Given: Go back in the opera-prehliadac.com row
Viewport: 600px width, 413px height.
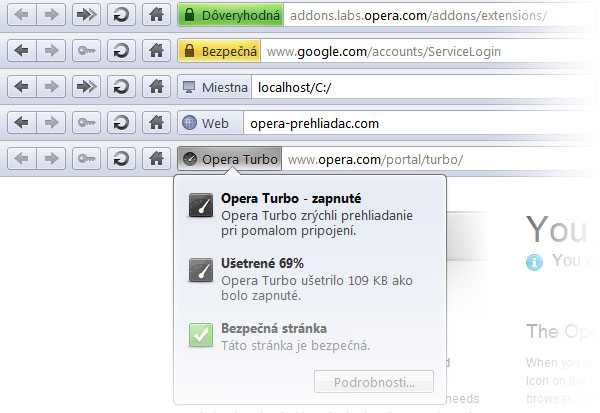Looking at the screenshot, I should tap(22, 122).
